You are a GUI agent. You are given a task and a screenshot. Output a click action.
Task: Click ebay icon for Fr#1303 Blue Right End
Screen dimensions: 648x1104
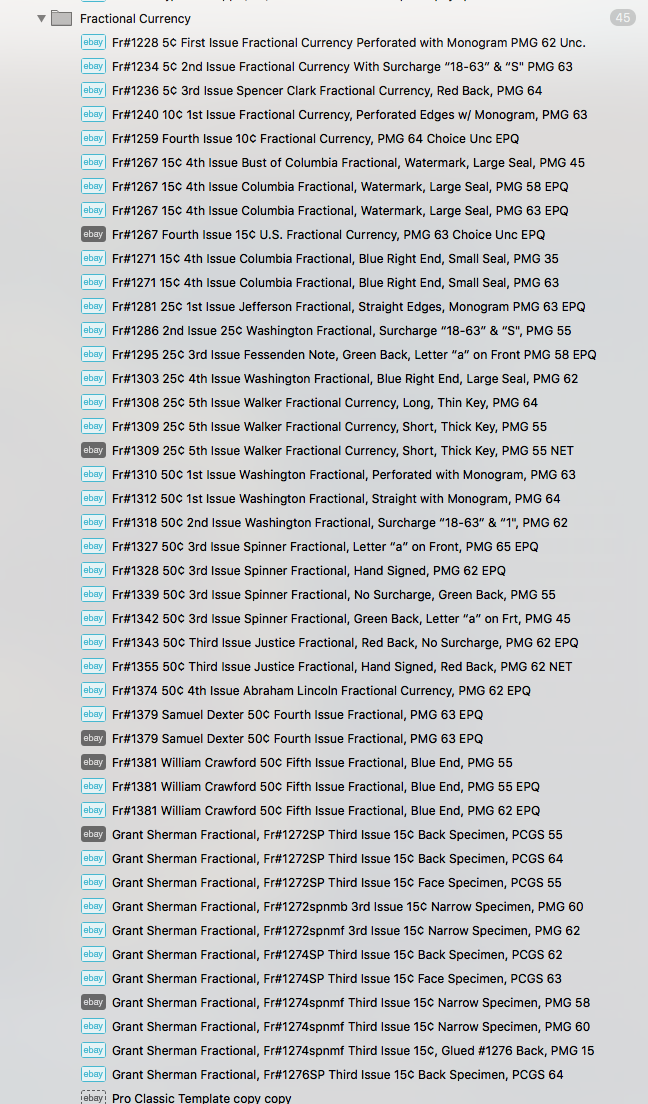tap(93, 378)
